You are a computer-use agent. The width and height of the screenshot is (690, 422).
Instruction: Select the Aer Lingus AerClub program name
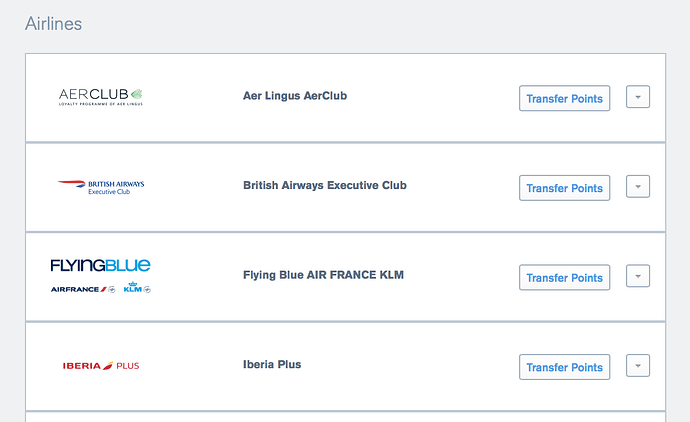click(x=295, y=96)
